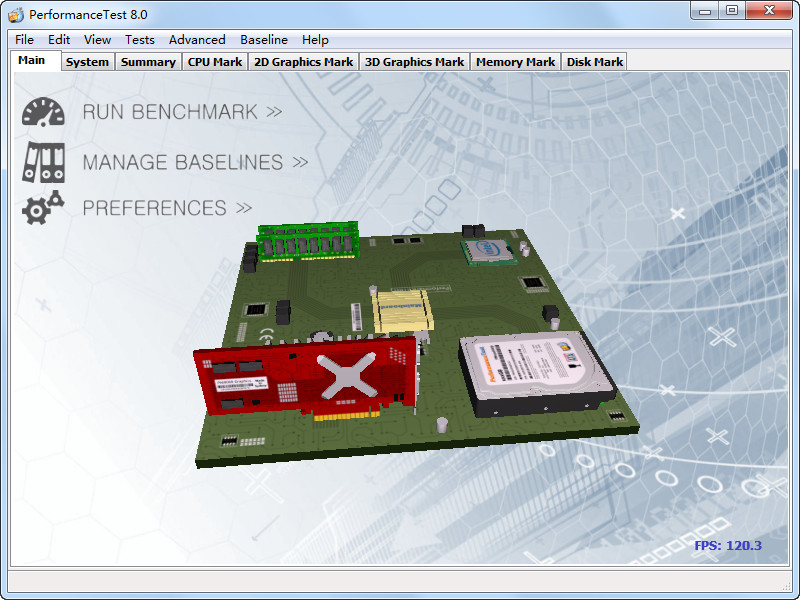Screen dimensions: 800x600
Task: Switch to the CPU Mark tab
Action: (215, 62)
